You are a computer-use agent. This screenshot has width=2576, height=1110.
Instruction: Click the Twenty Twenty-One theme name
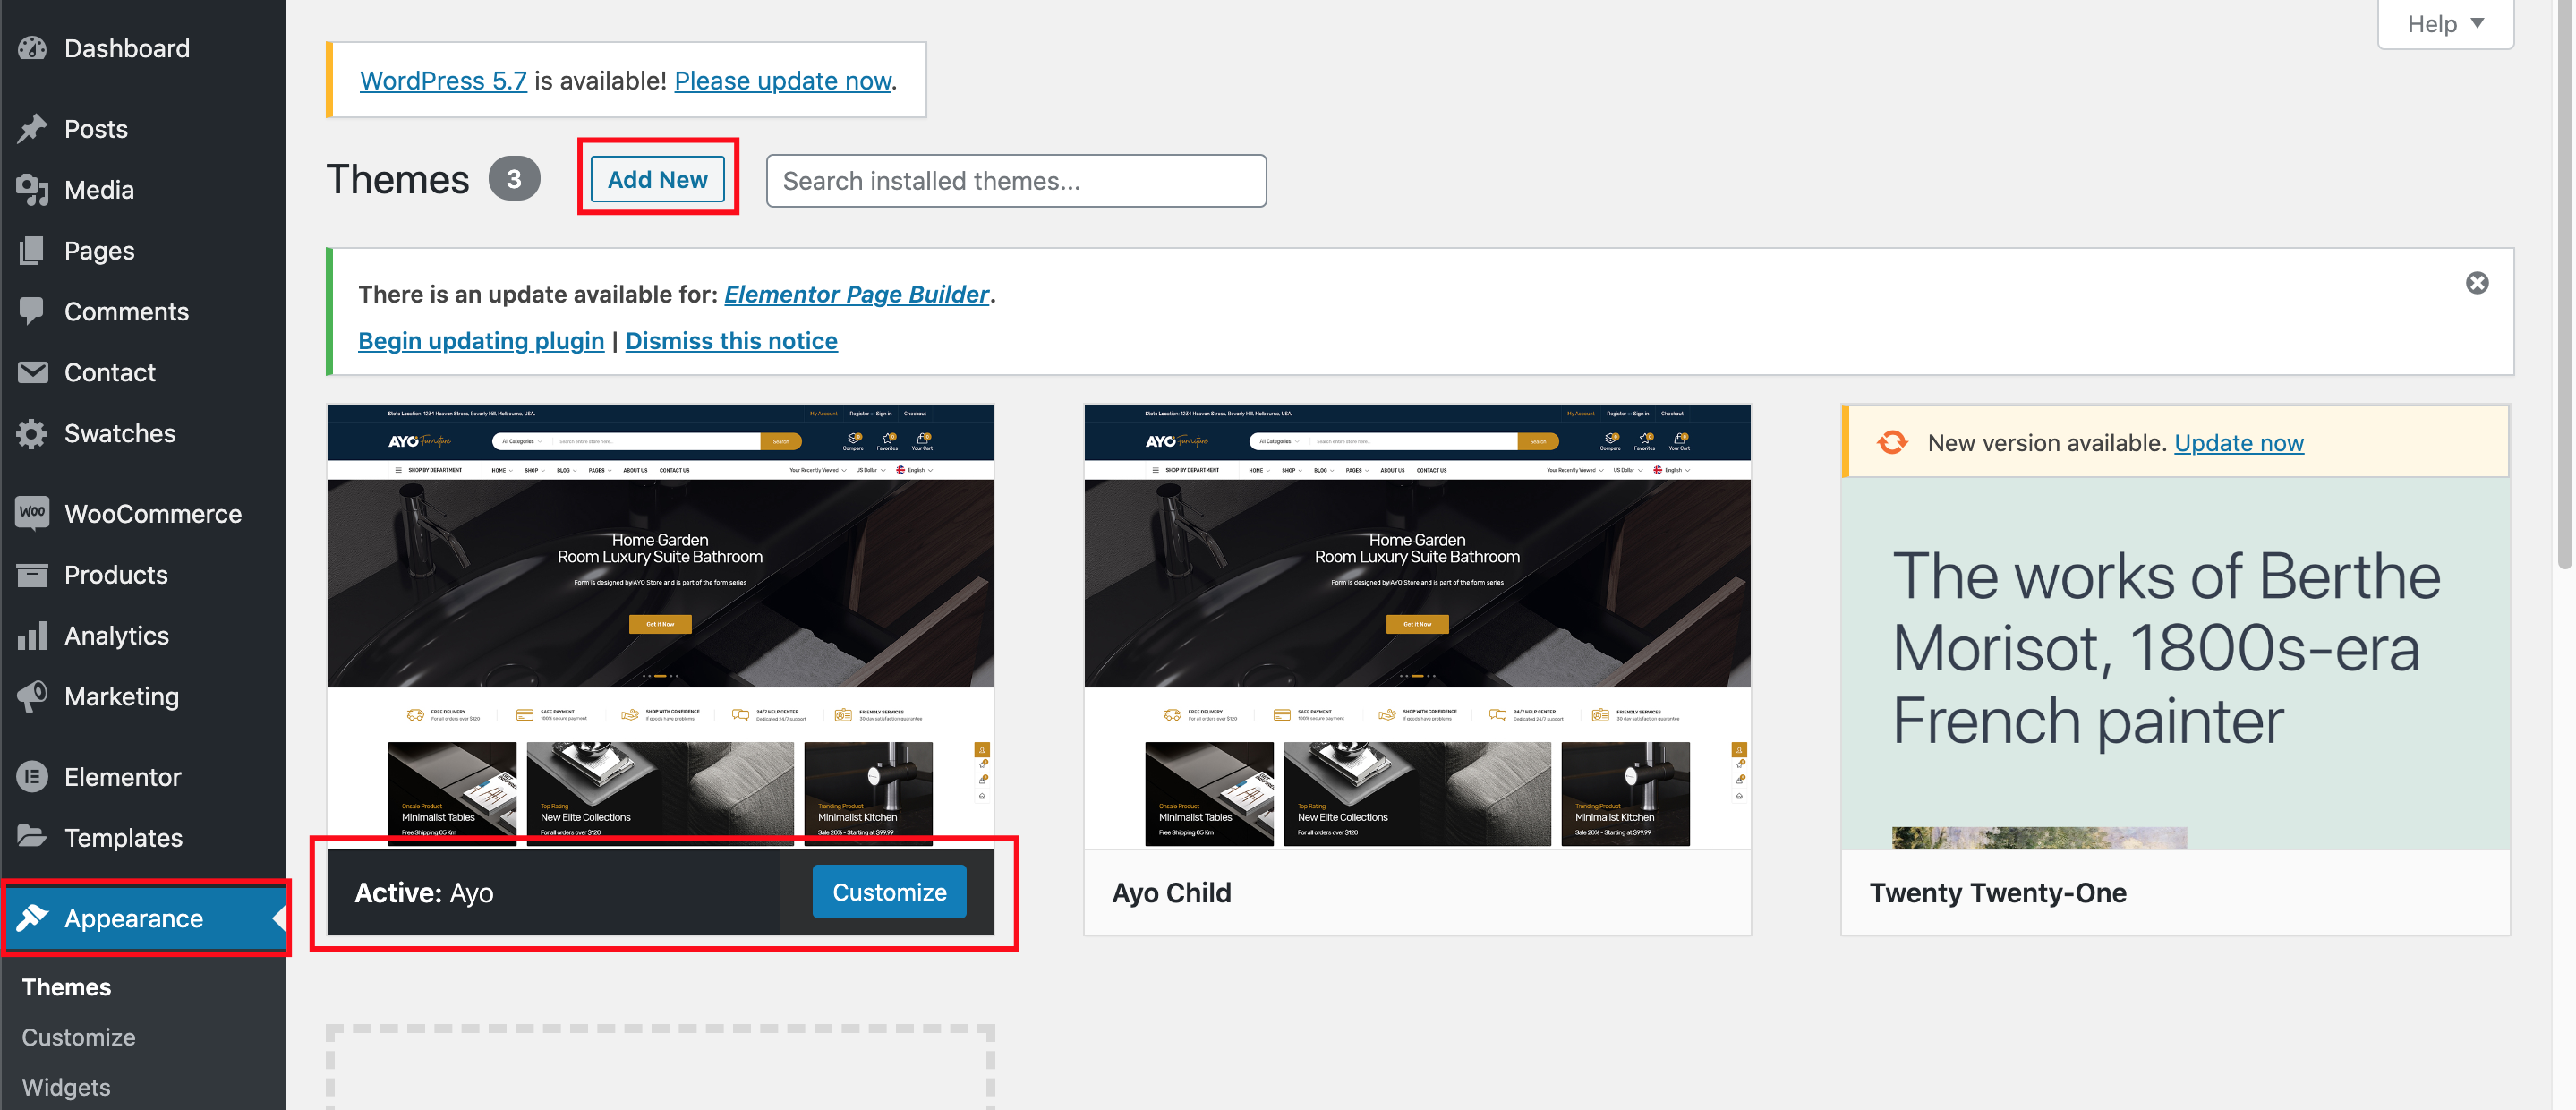tap(1998, 893)
